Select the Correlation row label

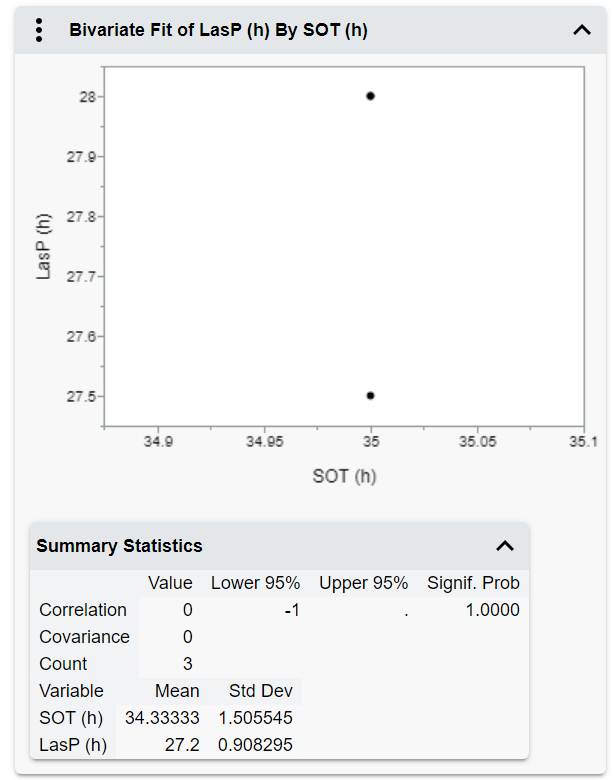[83, 610]
